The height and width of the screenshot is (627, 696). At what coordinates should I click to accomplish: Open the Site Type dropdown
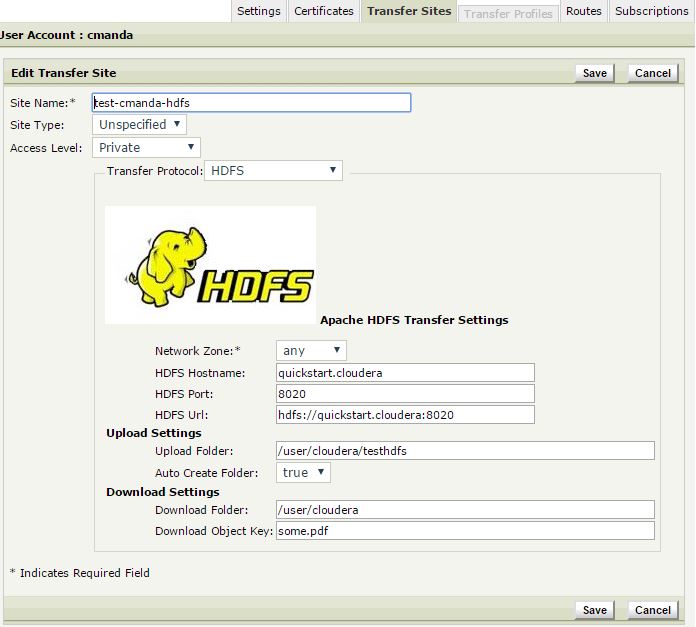[x=139, y=125]
